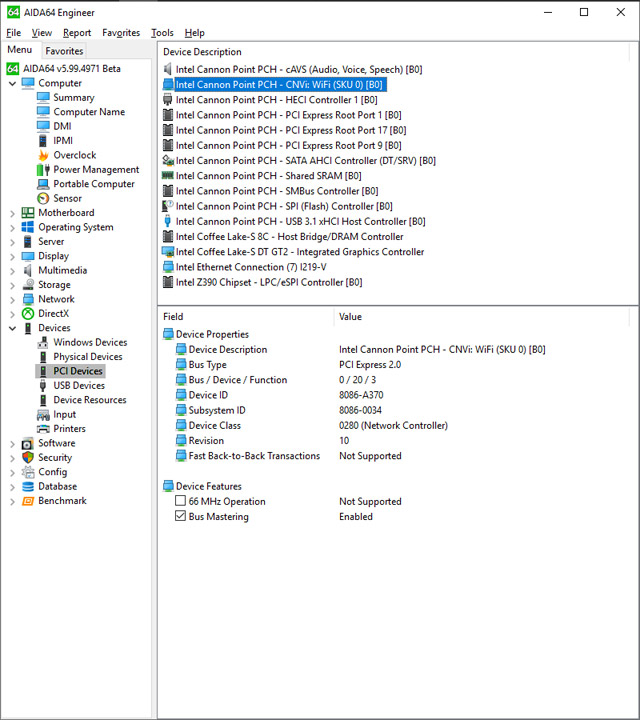Expand the Motherboard tree node
The width and height of the screenshot is (640, 720).
[12, 213]
